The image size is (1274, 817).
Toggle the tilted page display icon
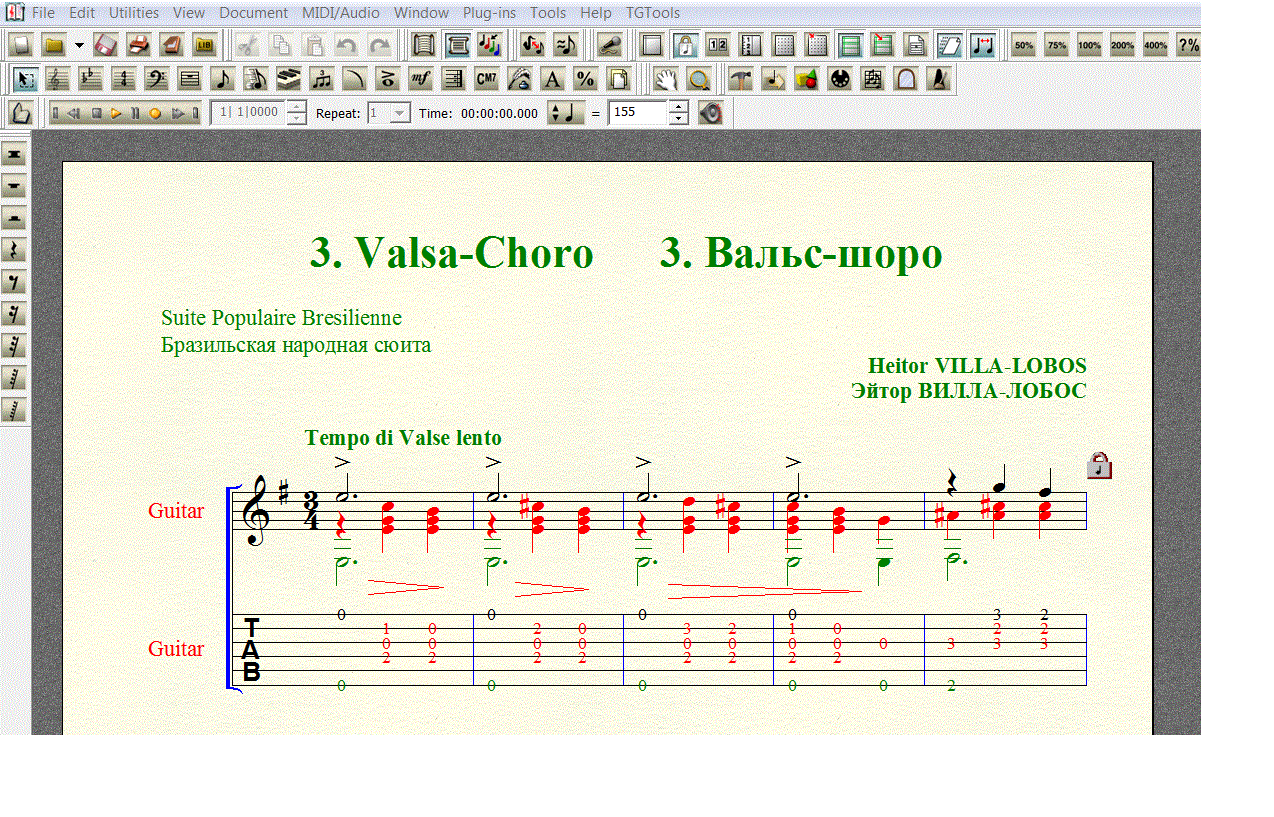[949, 45]
